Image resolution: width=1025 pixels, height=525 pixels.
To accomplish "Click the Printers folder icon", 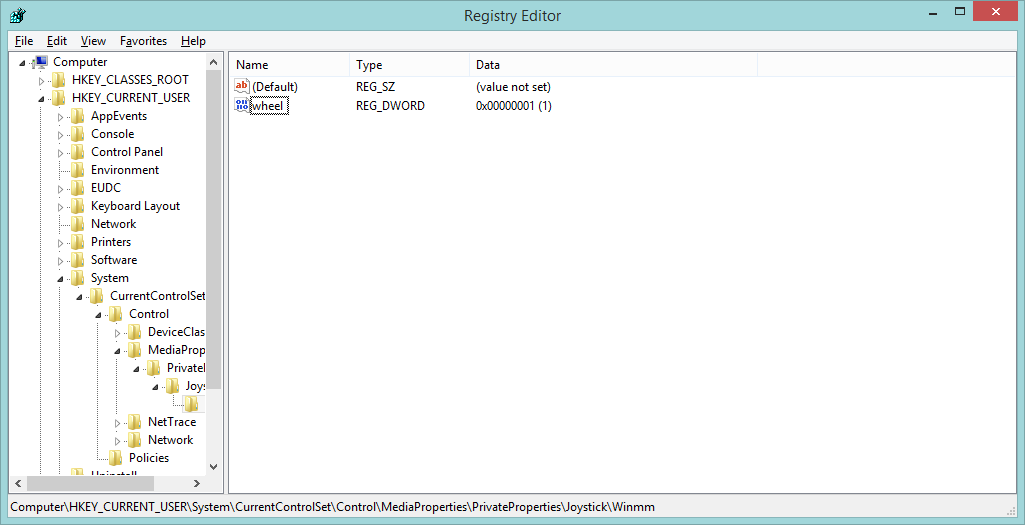I will point(78,242).
